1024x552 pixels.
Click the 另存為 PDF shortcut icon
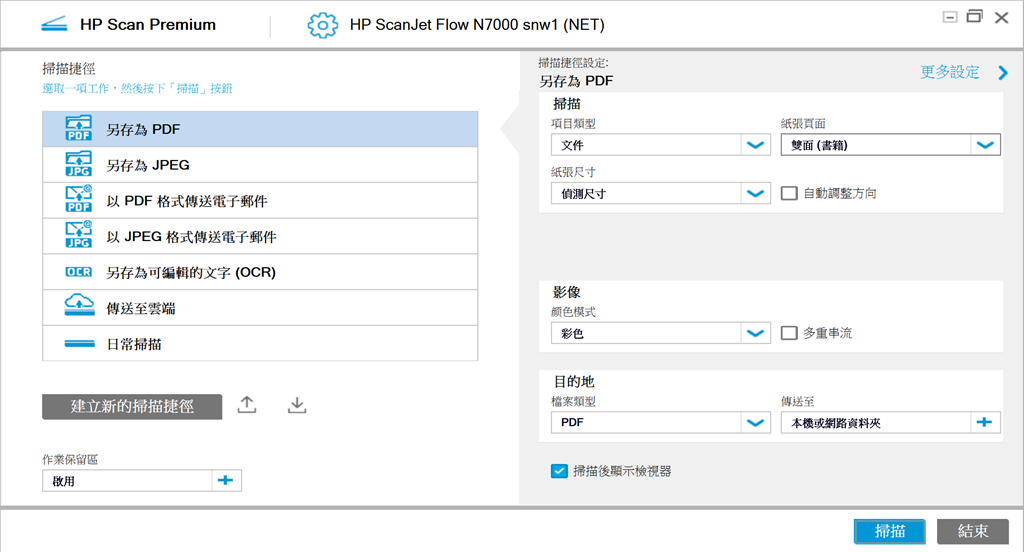[x=78, y=129]
